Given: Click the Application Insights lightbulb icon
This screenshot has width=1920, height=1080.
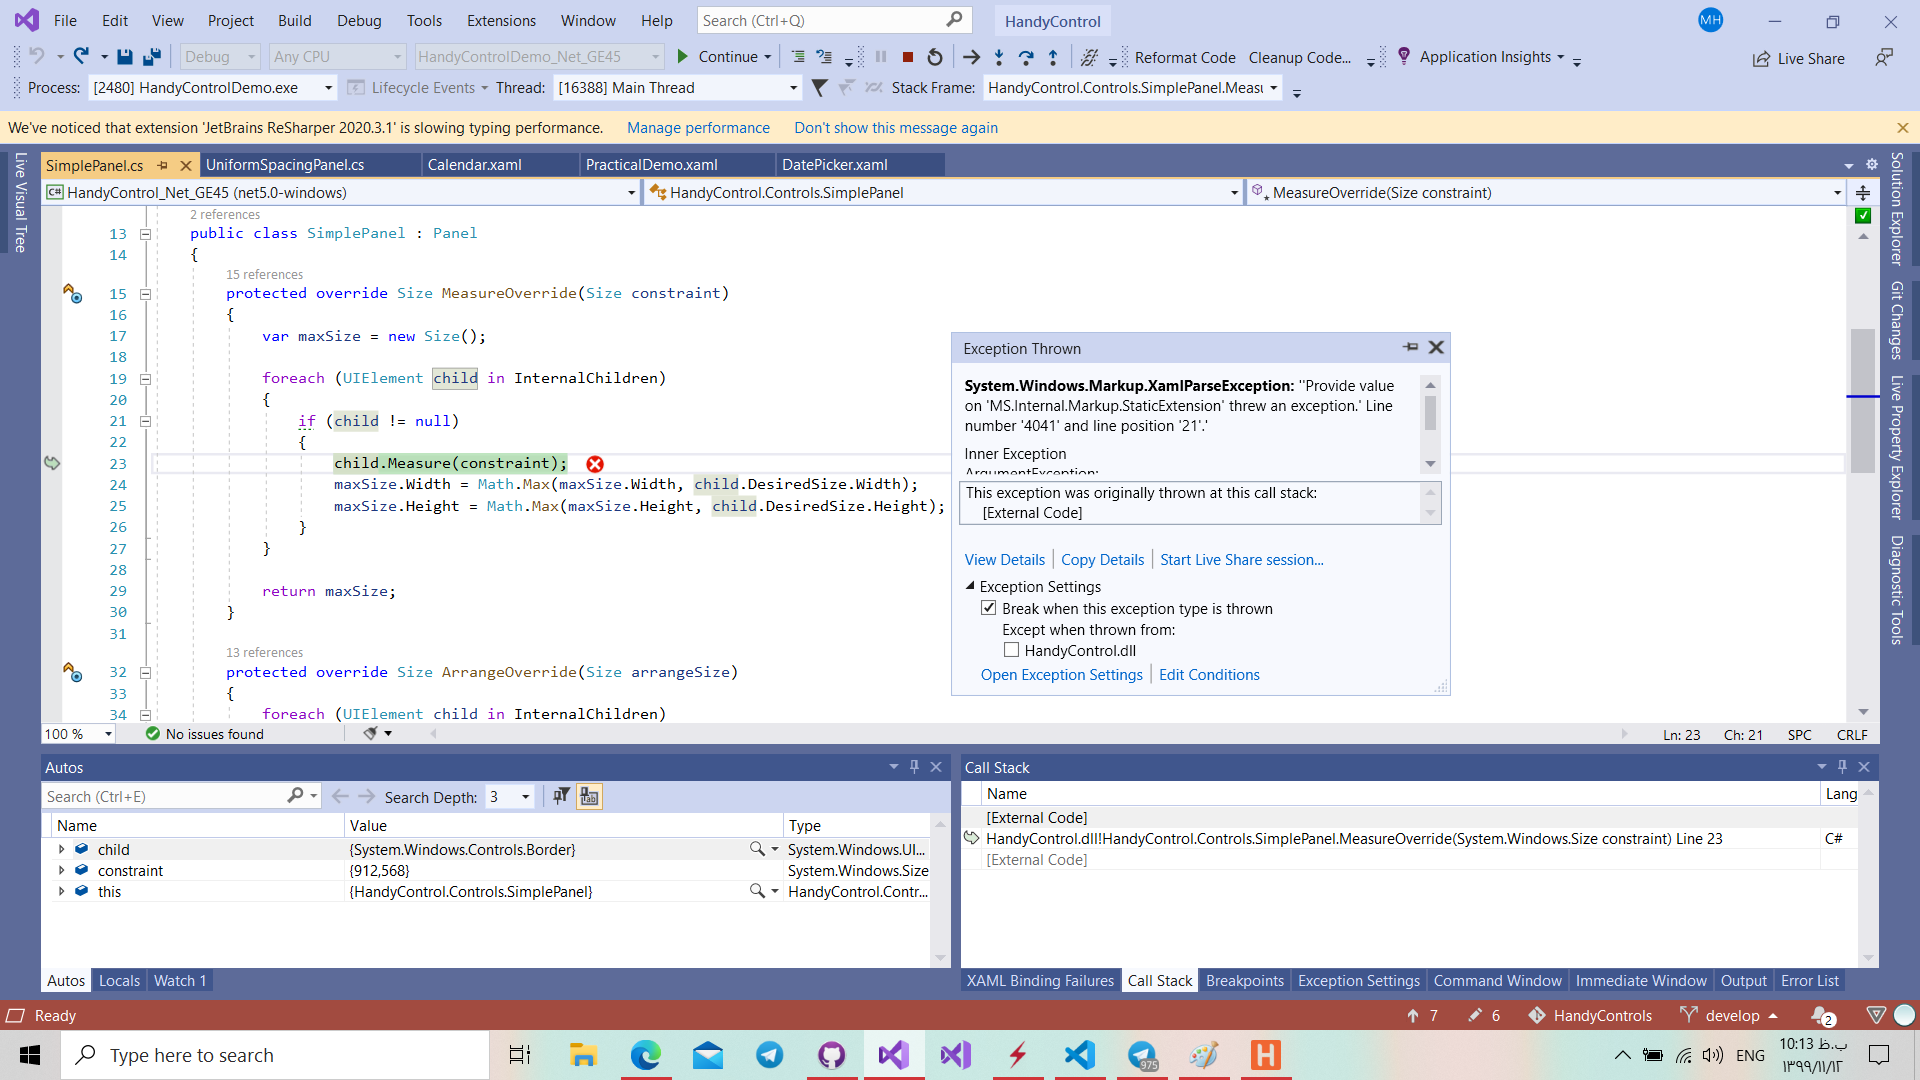Looking at the screenshot, I should pos(1404,56).
